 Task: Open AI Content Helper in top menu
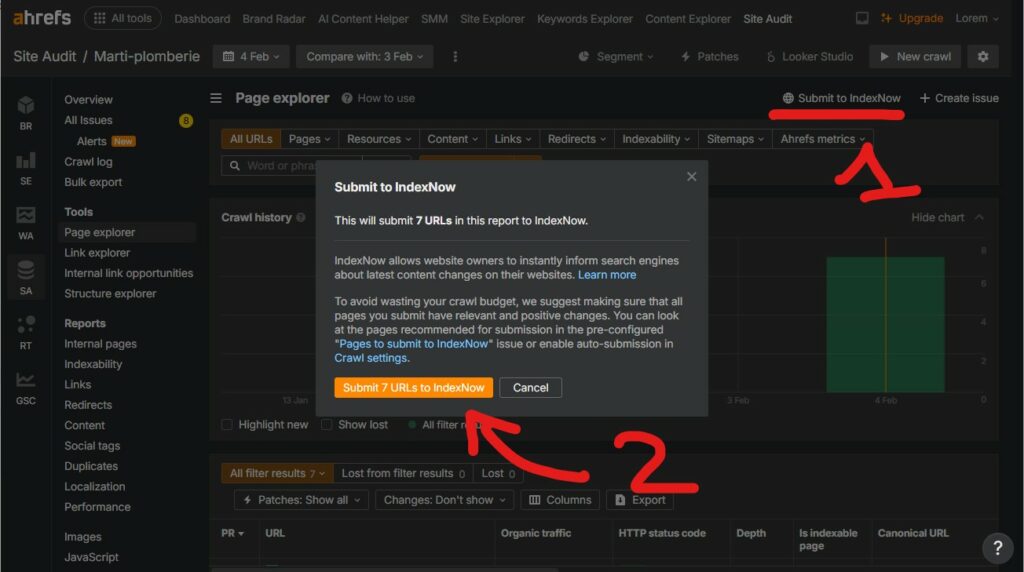click(x=363, y=19)
